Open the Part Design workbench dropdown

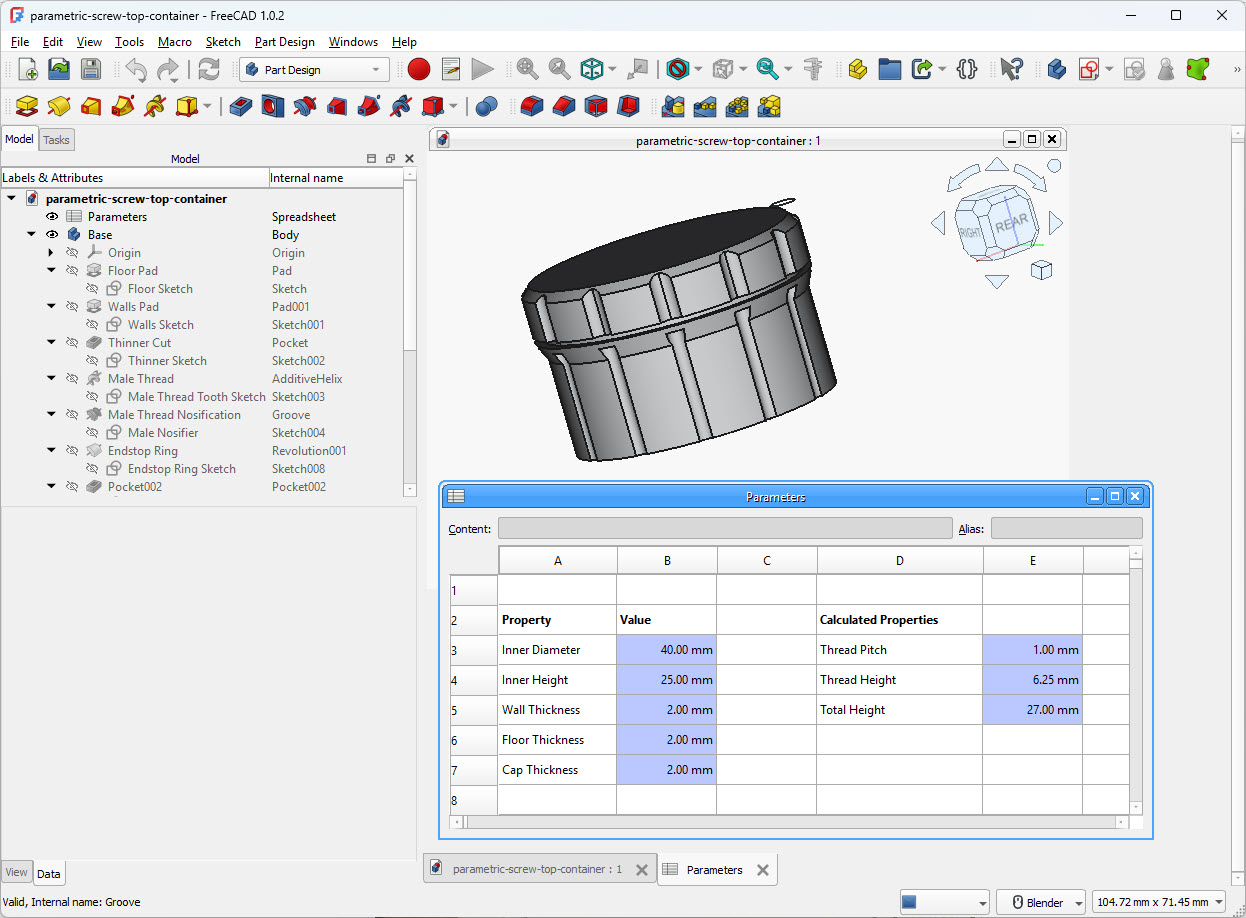[314, 70]
